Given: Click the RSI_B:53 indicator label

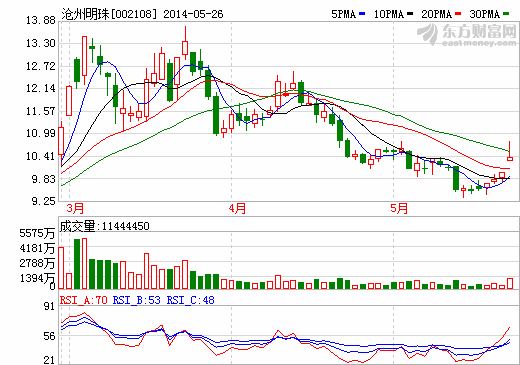Looking at the screenshot, I should [137, 300].
